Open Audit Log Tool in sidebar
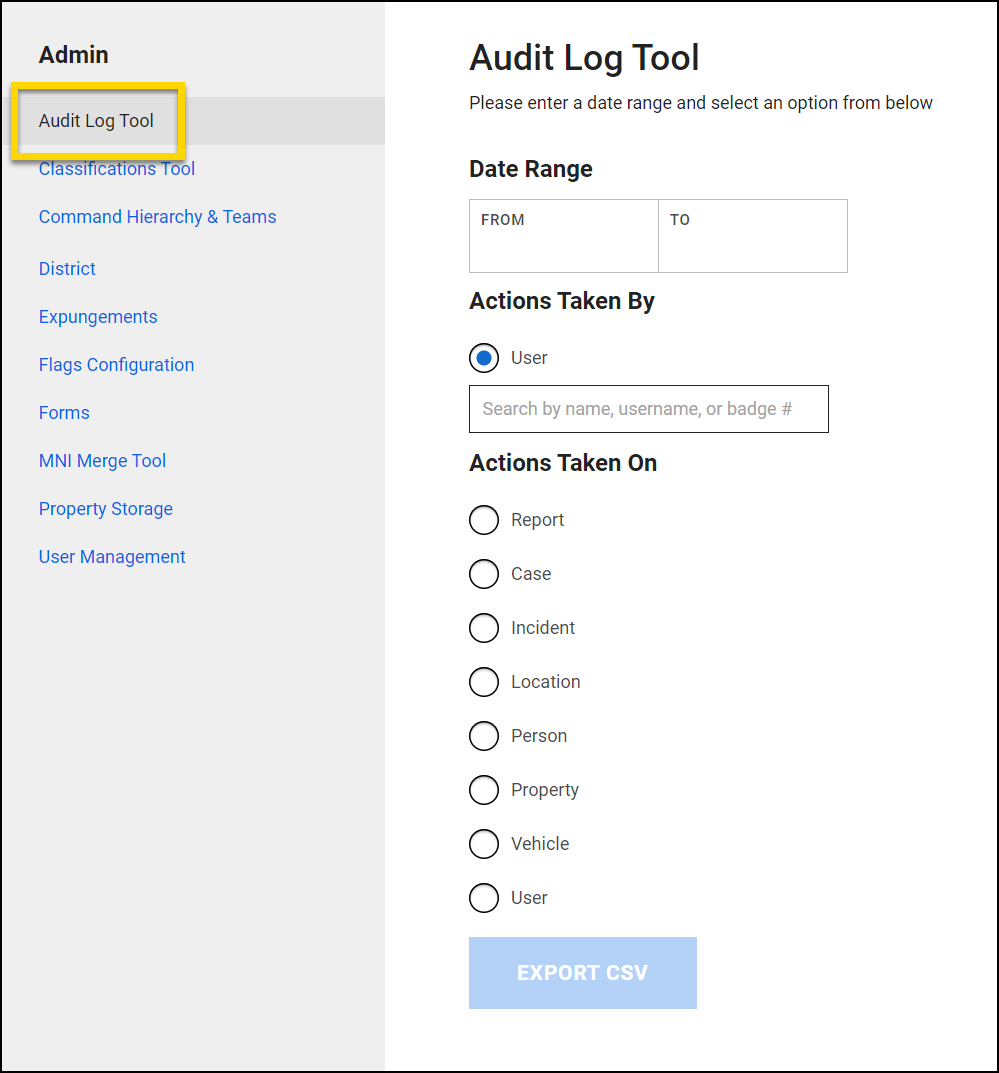999x1073 pixels. pos(96,121)
